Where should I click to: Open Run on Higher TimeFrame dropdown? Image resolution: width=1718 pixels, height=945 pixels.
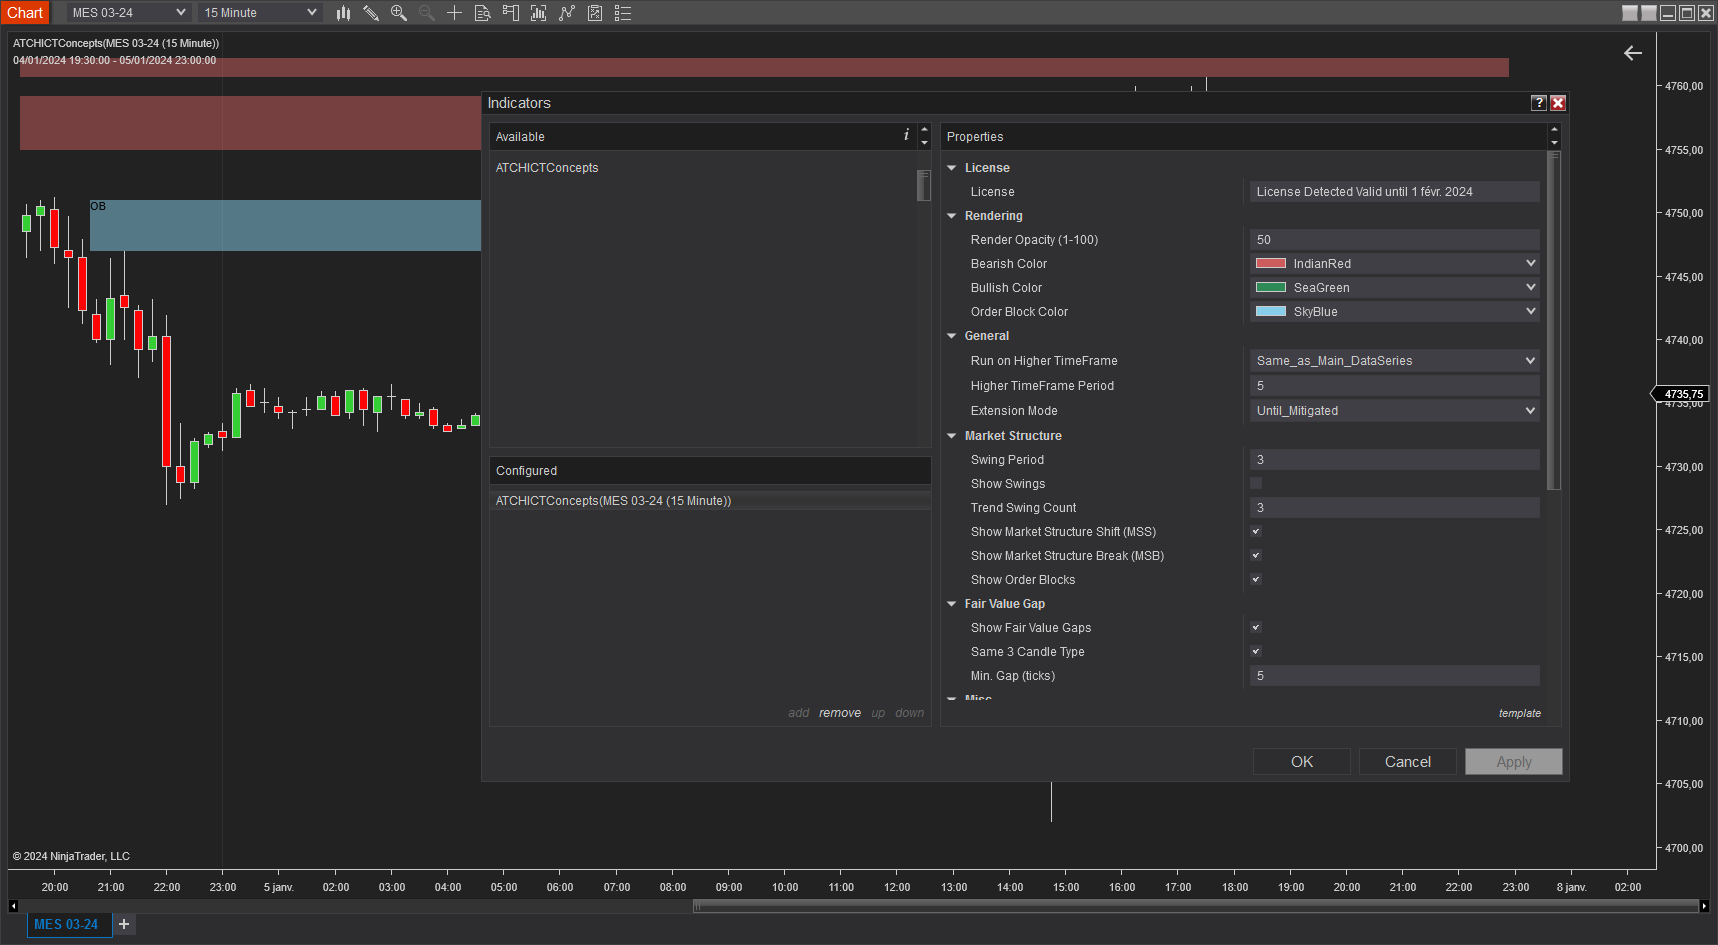coord(1394,361)
